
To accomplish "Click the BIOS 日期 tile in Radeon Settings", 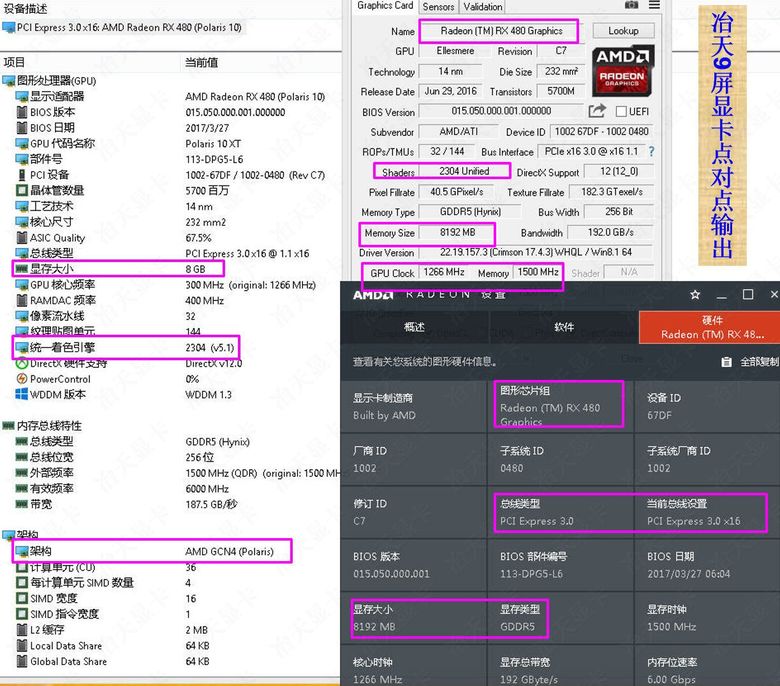I will 707,565.
